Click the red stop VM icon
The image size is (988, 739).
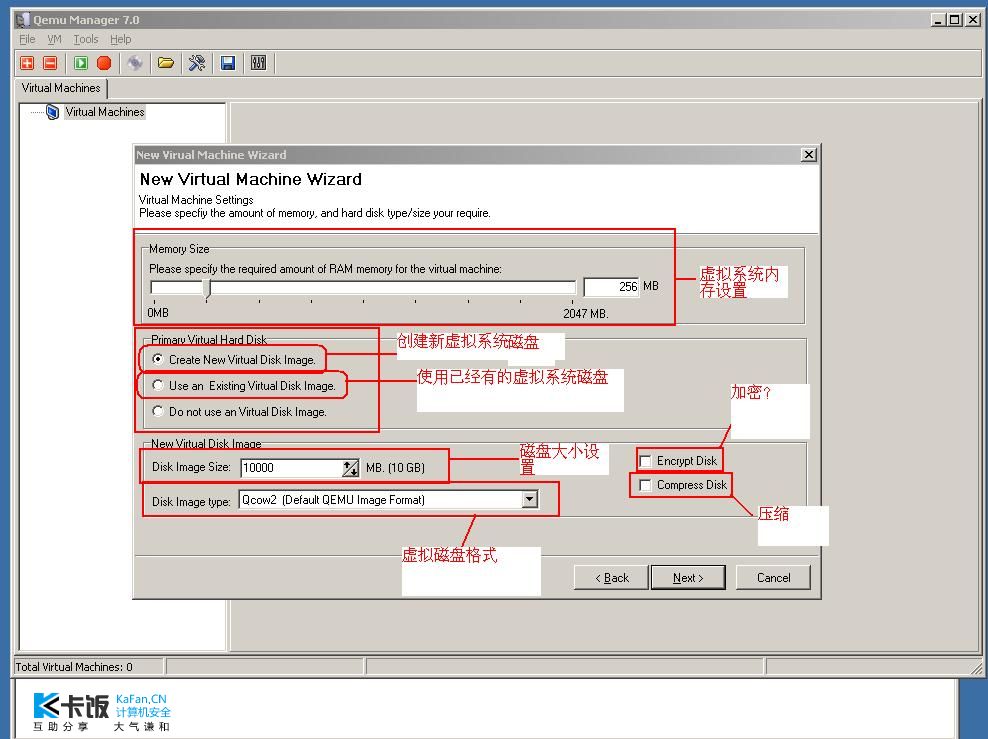pyautogui.click(x=104, y=63)
